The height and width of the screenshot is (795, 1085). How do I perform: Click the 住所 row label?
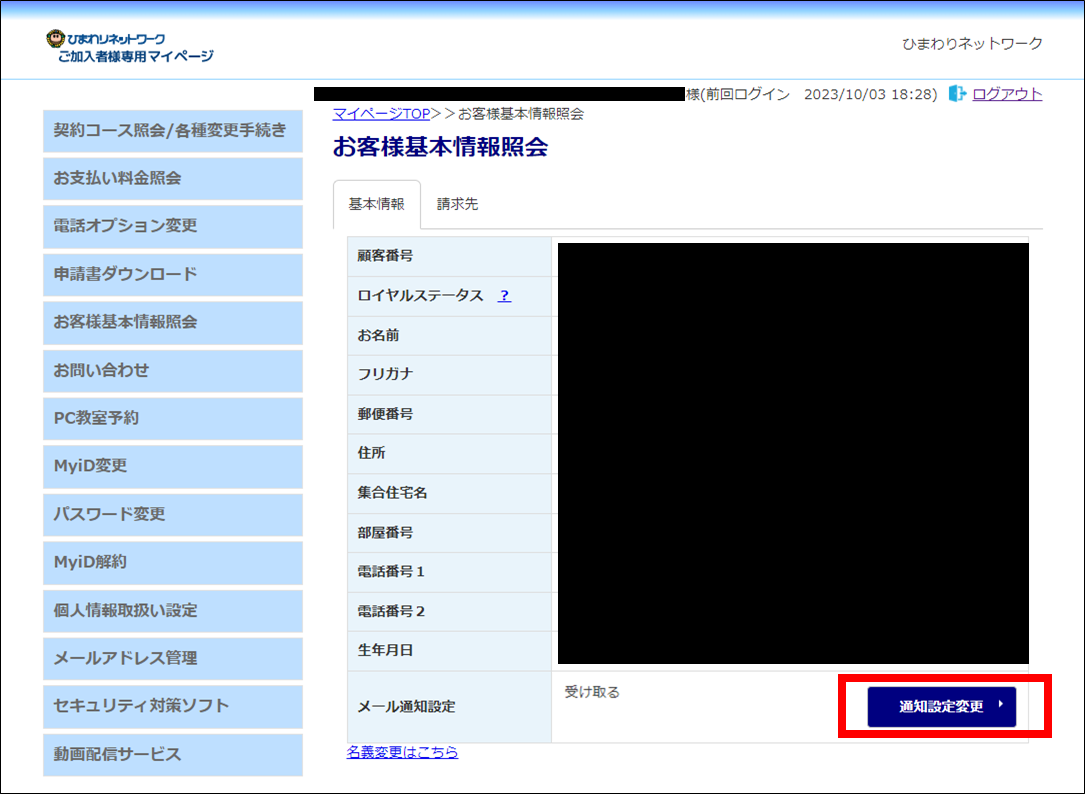click(x=372, y=453)
